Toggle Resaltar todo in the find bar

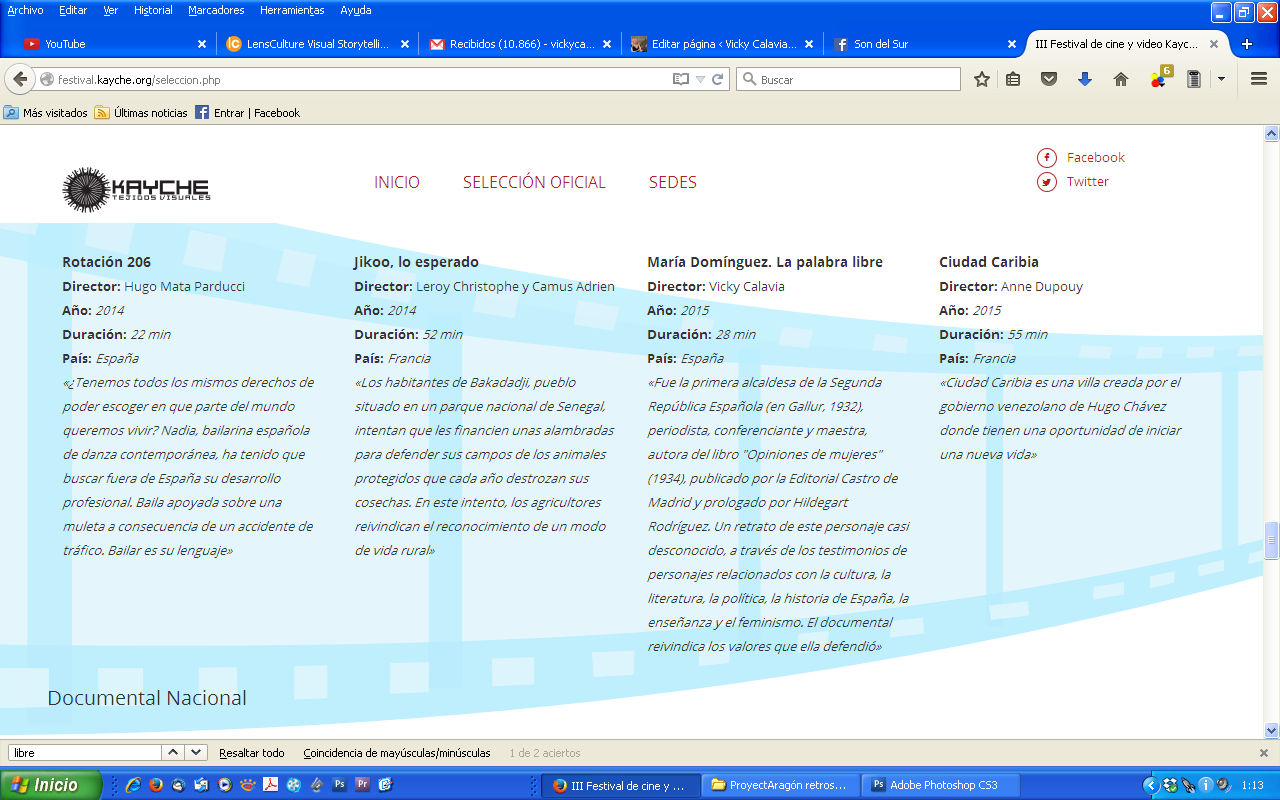(x=251, y=753)
